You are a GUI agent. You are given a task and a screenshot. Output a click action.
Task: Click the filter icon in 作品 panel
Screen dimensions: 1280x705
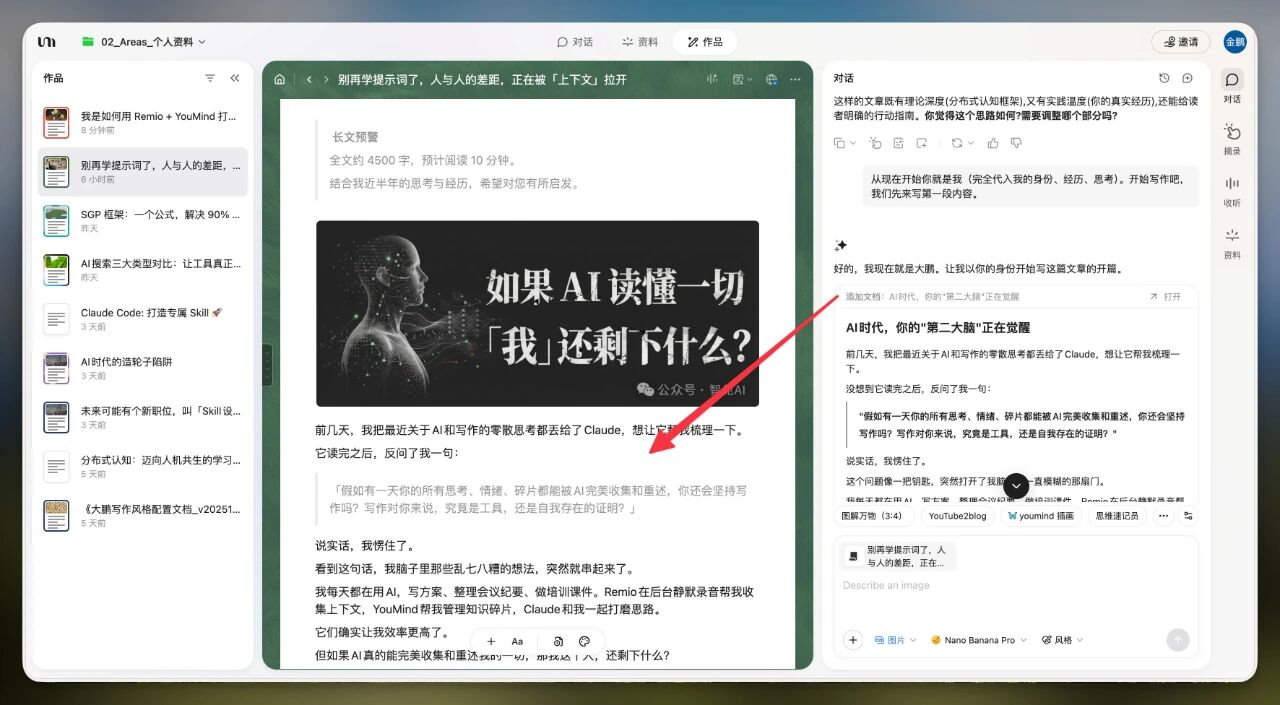[210, 78]
